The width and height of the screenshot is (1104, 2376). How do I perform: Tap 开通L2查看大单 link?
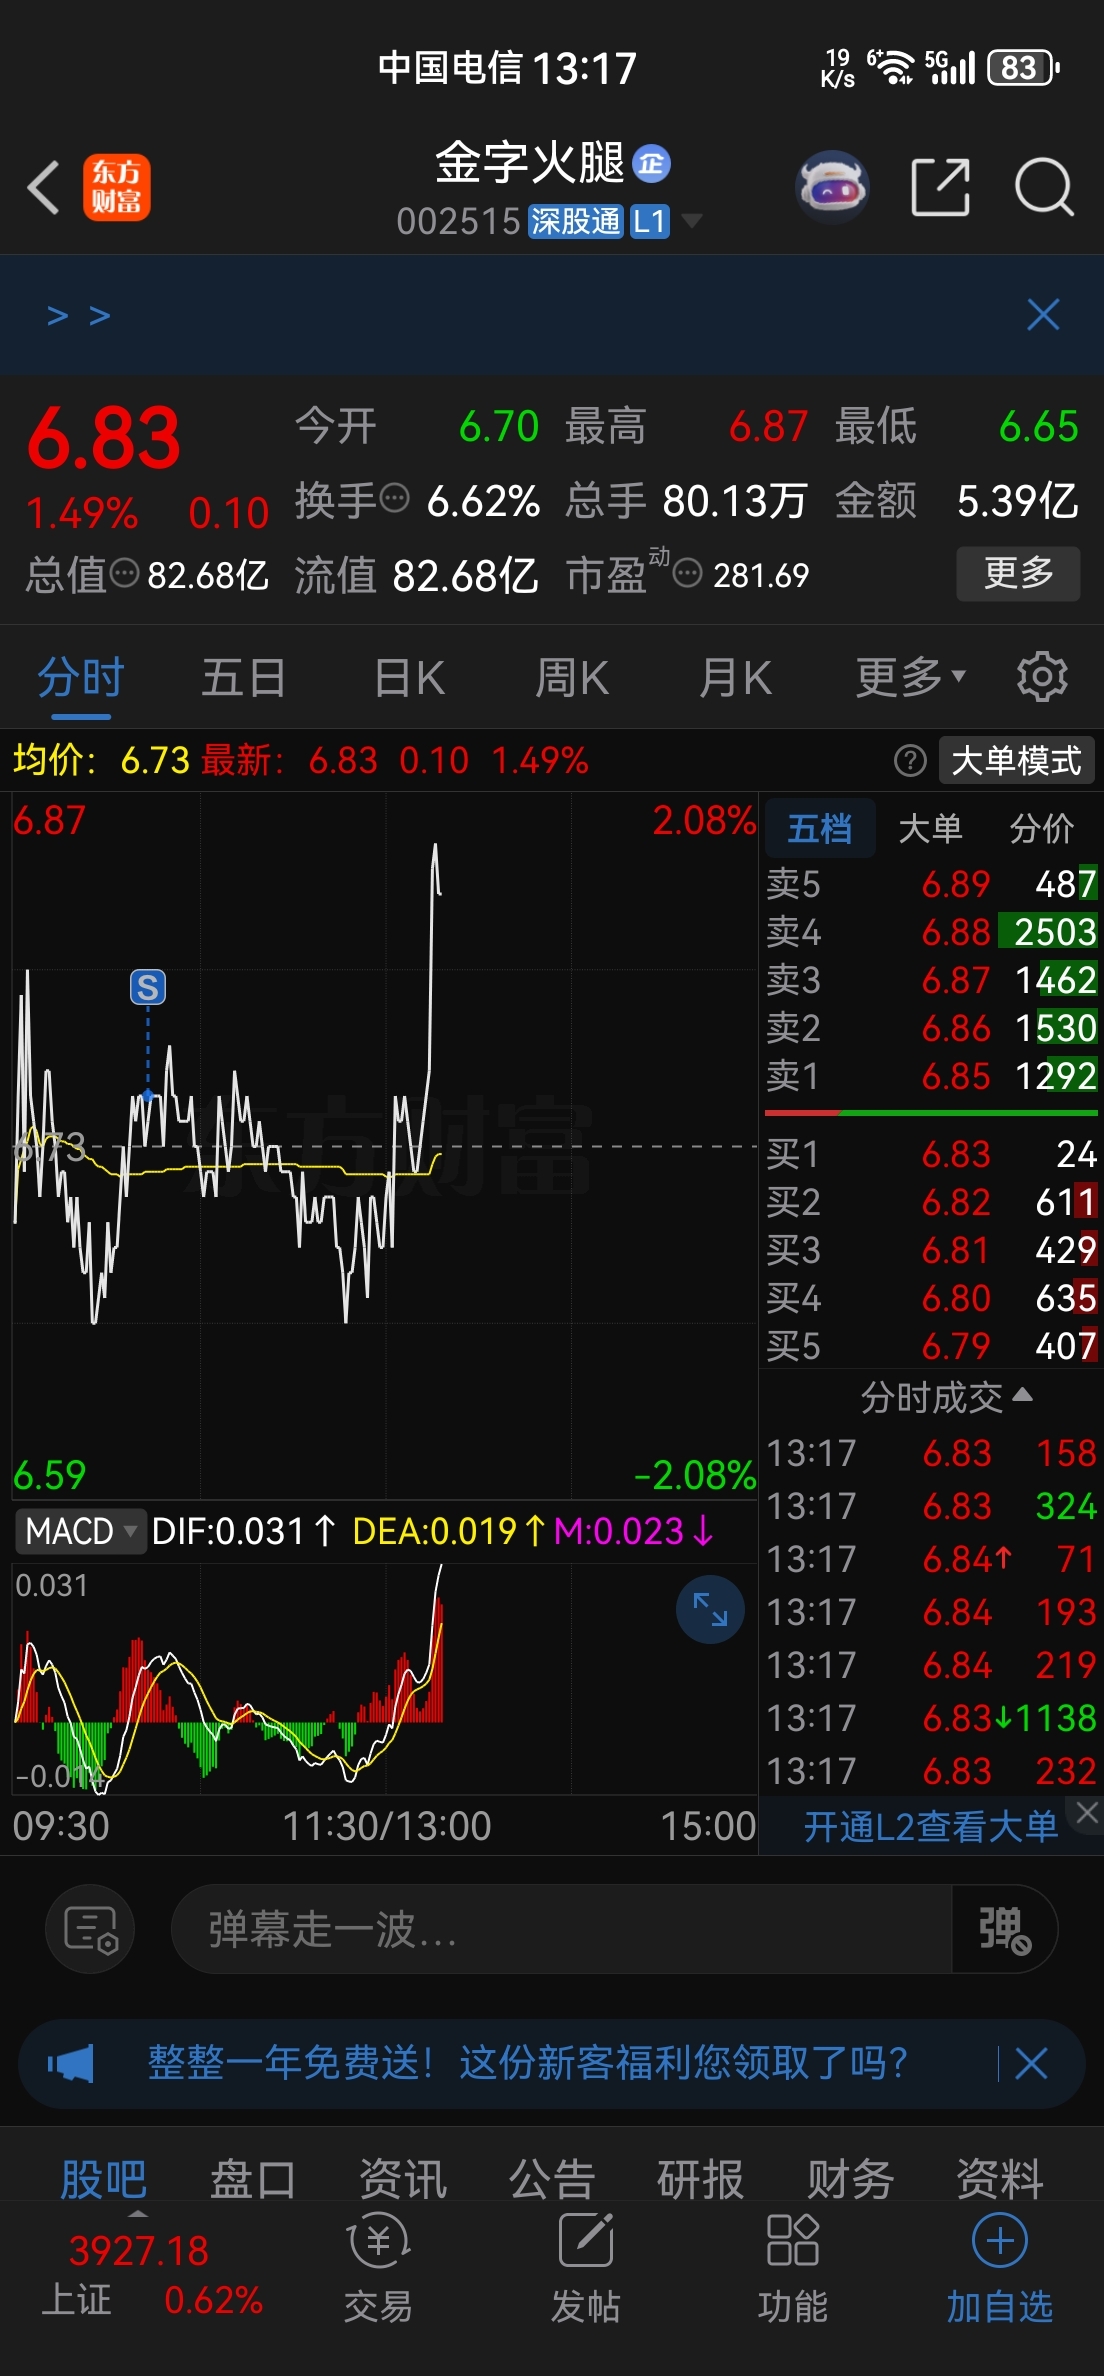pos(930,1827)
